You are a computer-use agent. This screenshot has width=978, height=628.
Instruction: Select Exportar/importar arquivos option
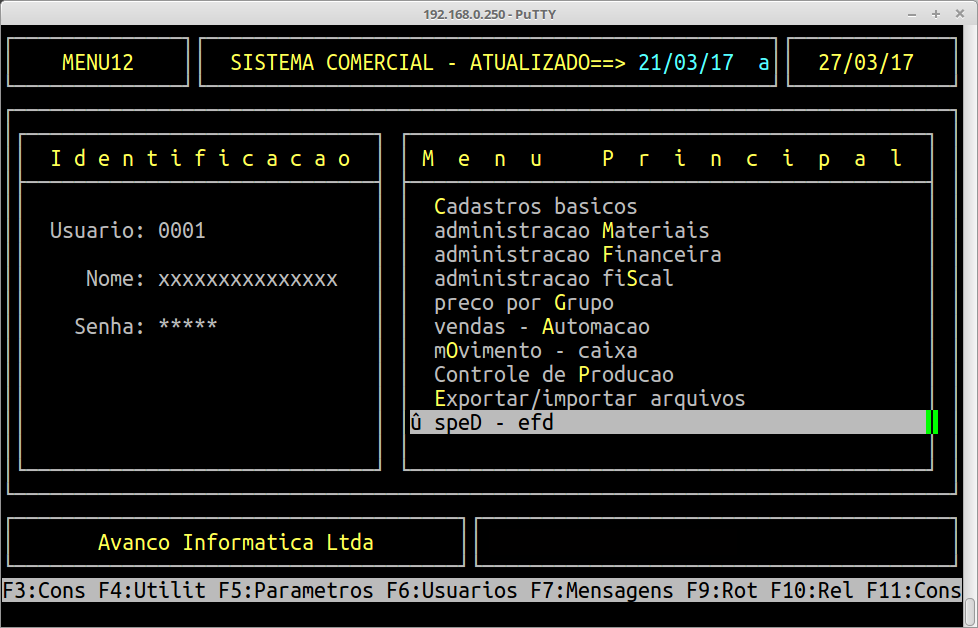pos(589,399)
